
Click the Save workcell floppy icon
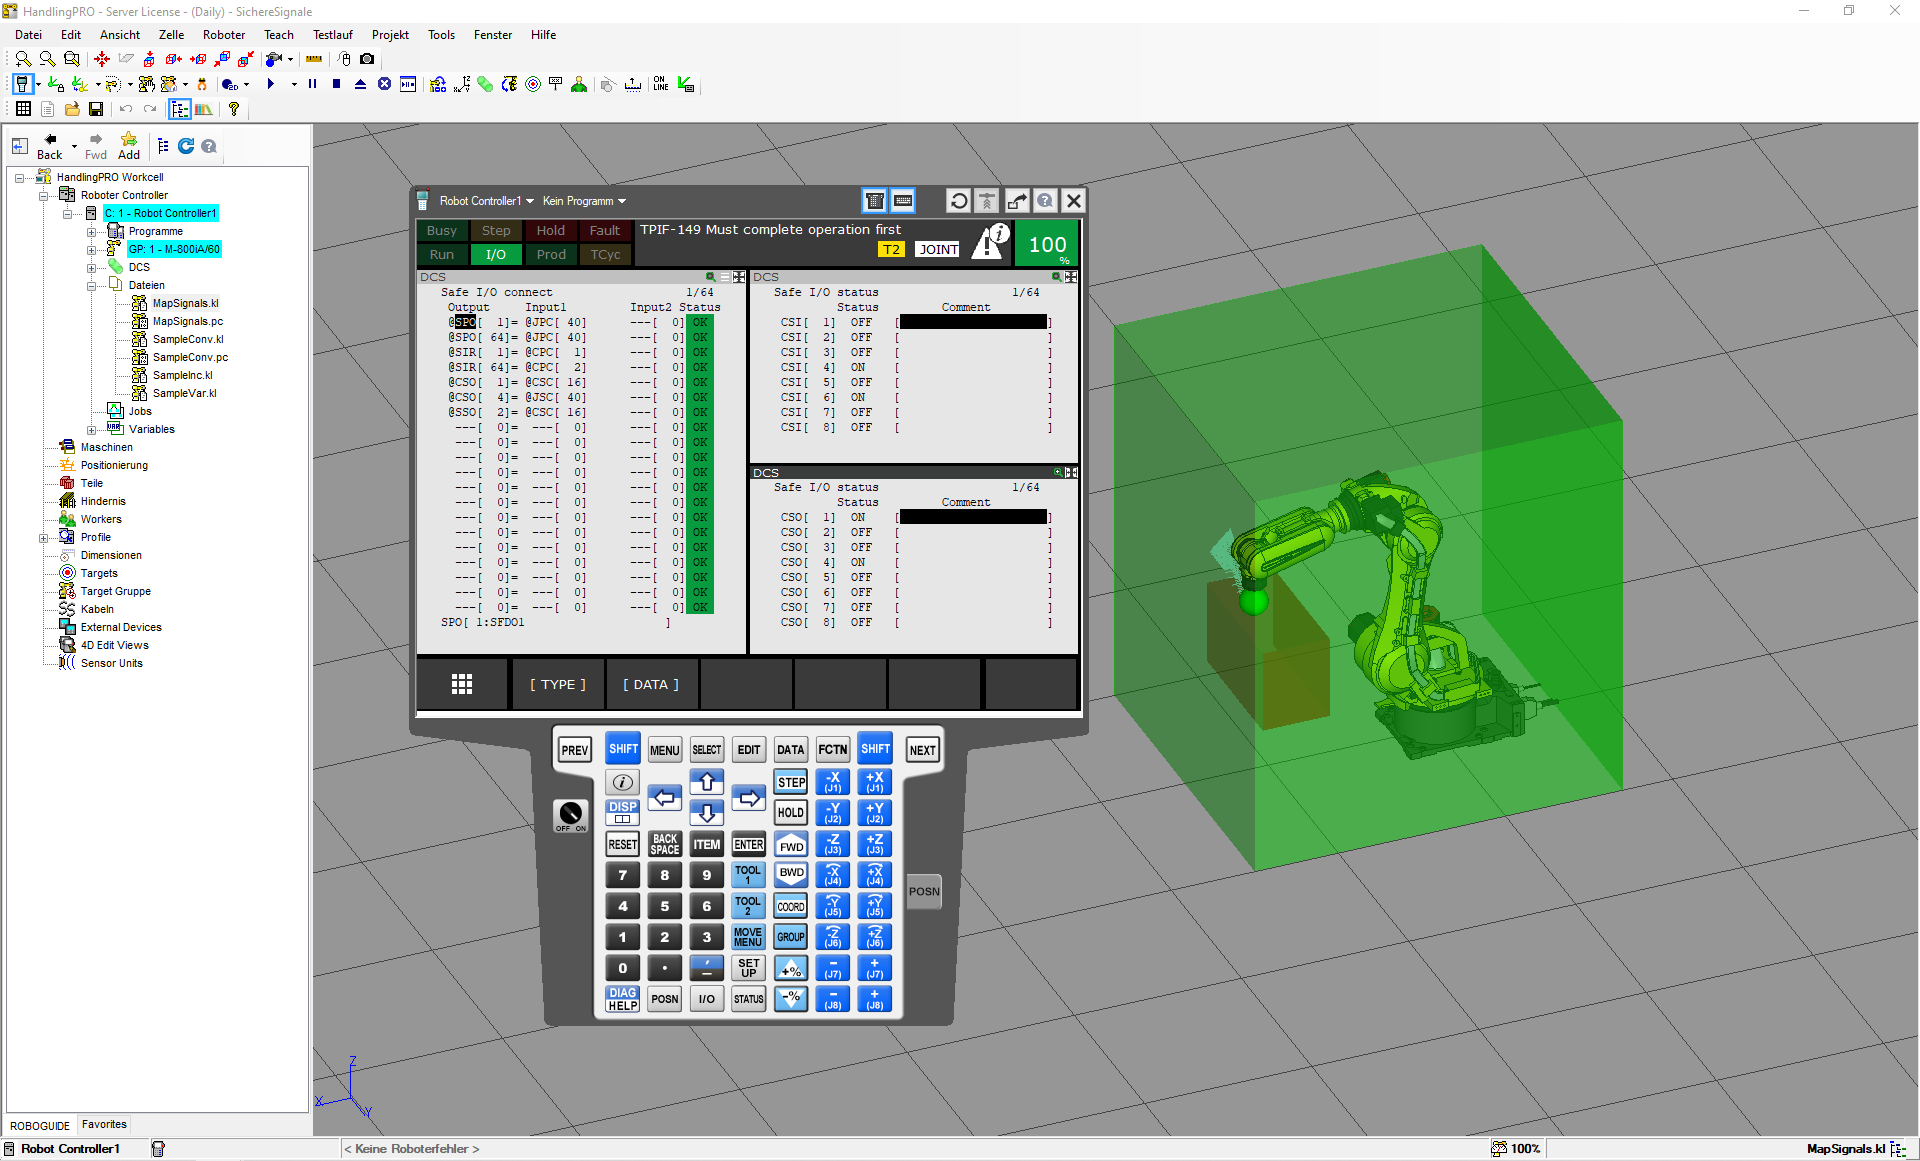96,109
